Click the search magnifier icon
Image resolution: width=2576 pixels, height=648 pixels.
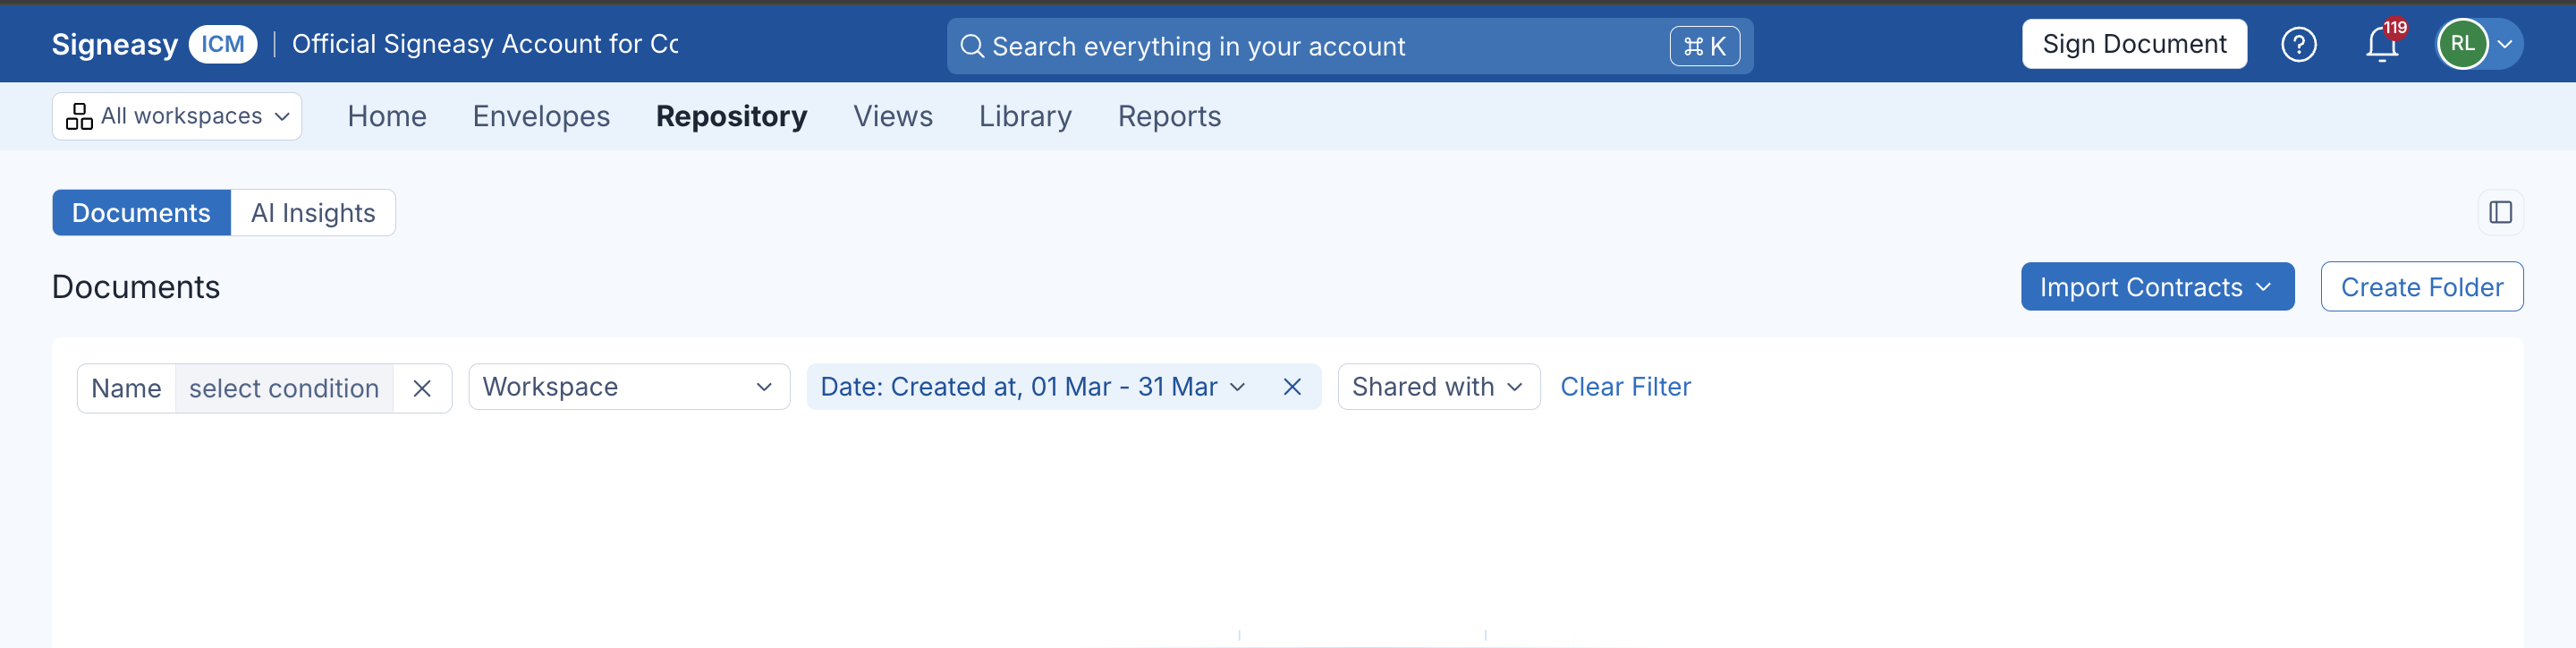(971, 46)
